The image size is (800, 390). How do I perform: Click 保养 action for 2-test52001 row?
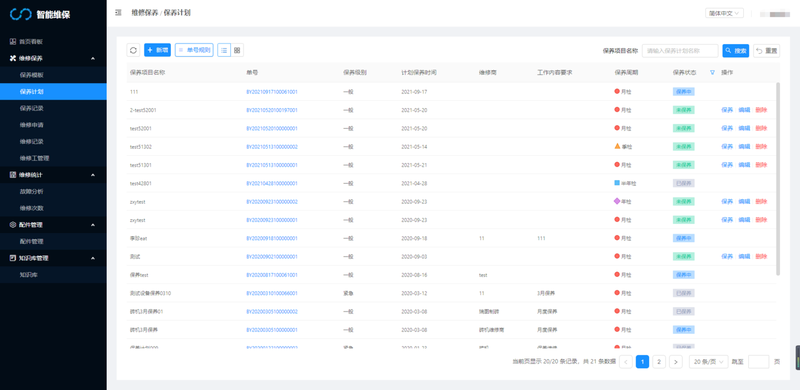coord(727,110)
